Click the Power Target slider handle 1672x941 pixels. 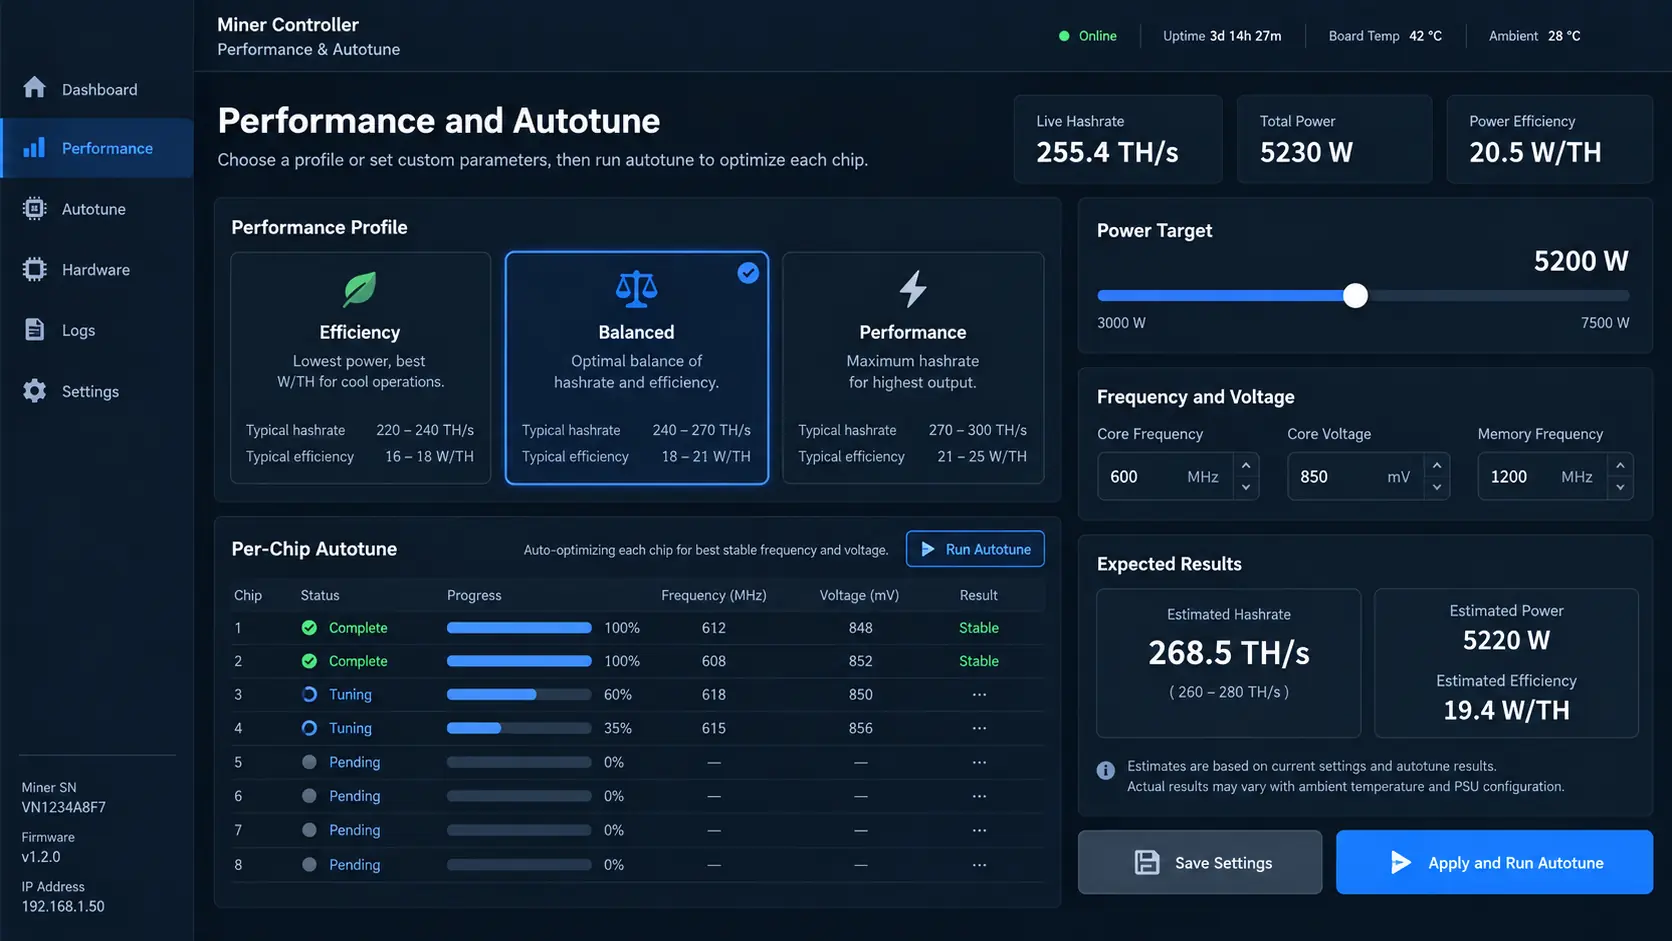pos(1355,295)
